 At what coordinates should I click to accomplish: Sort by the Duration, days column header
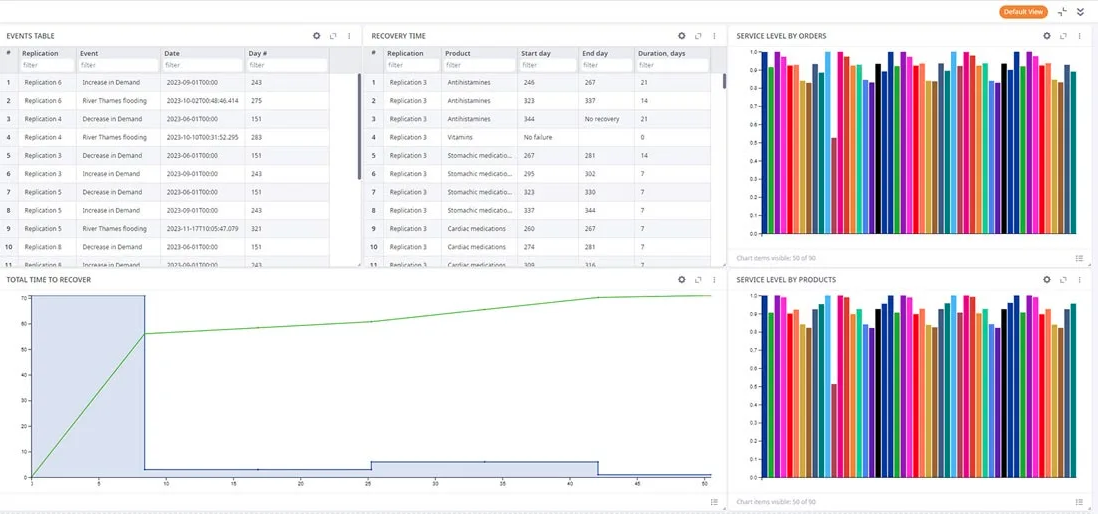[661, 53]
